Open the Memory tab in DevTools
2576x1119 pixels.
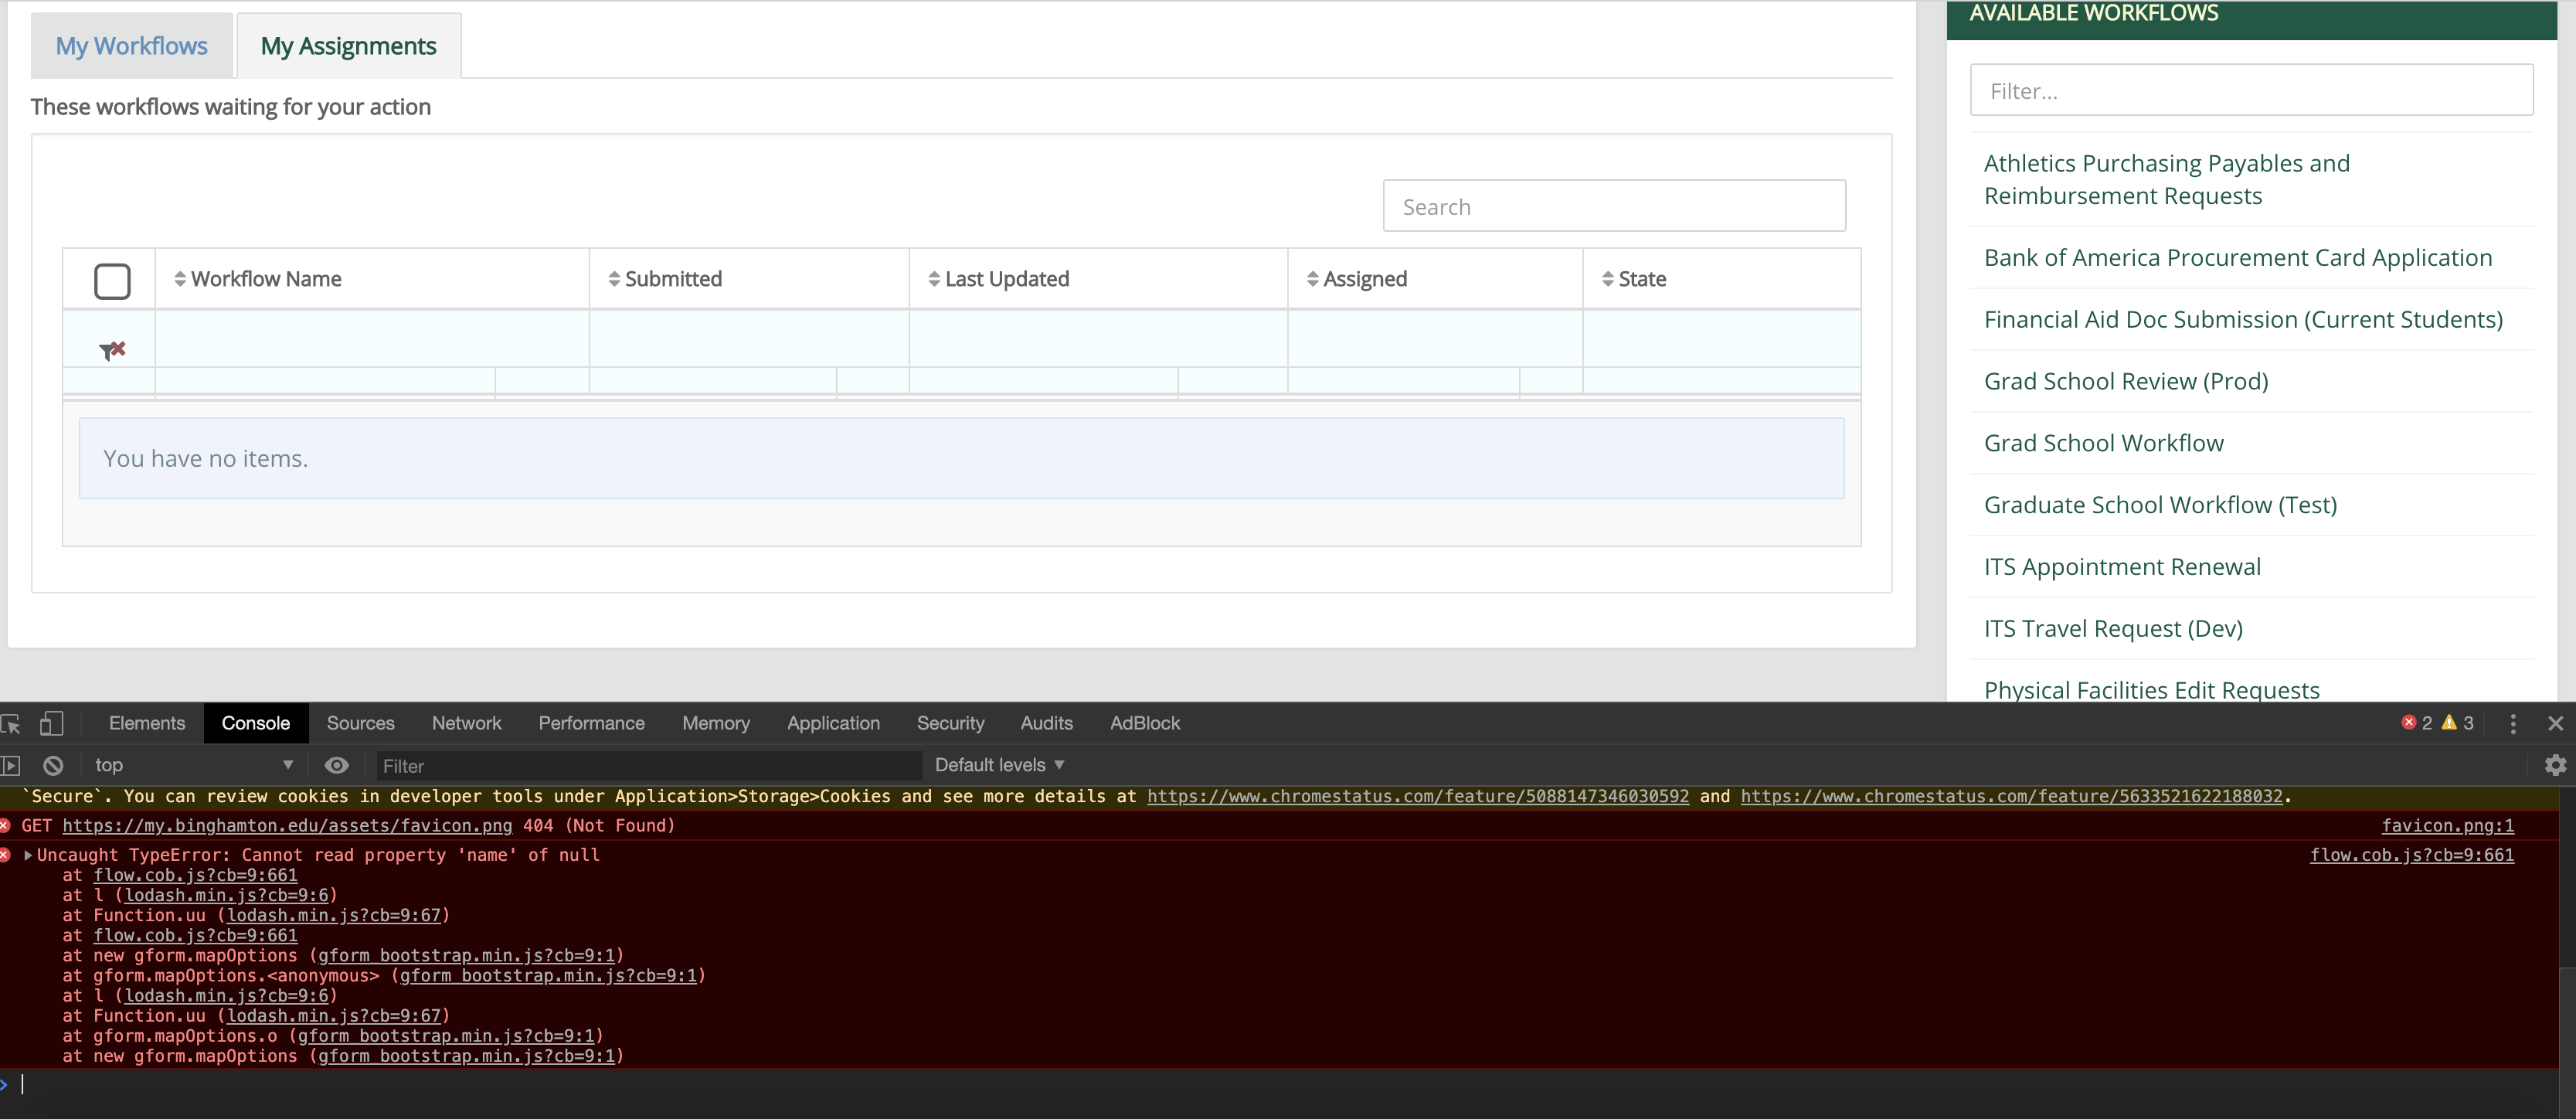715,722
